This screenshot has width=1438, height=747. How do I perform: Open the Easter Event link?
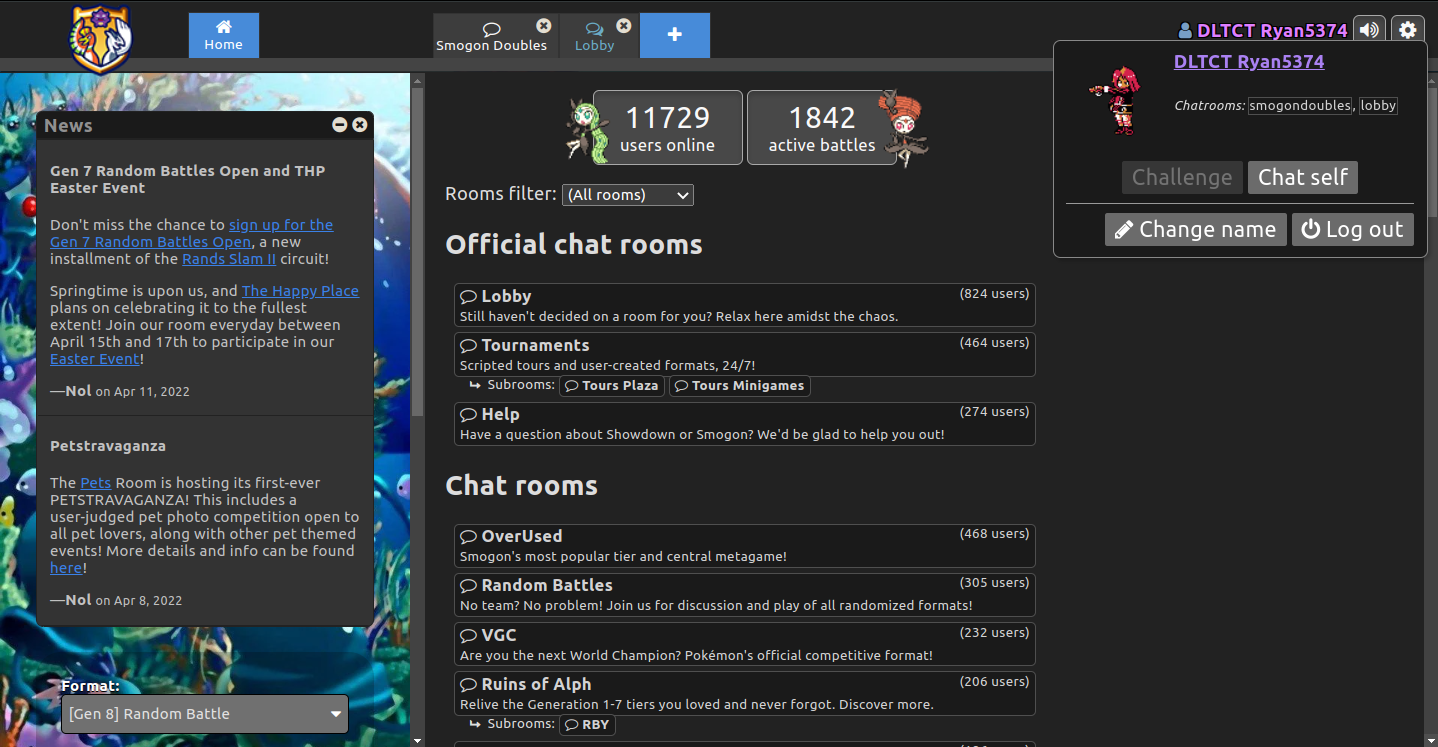[x=95, y=359]
